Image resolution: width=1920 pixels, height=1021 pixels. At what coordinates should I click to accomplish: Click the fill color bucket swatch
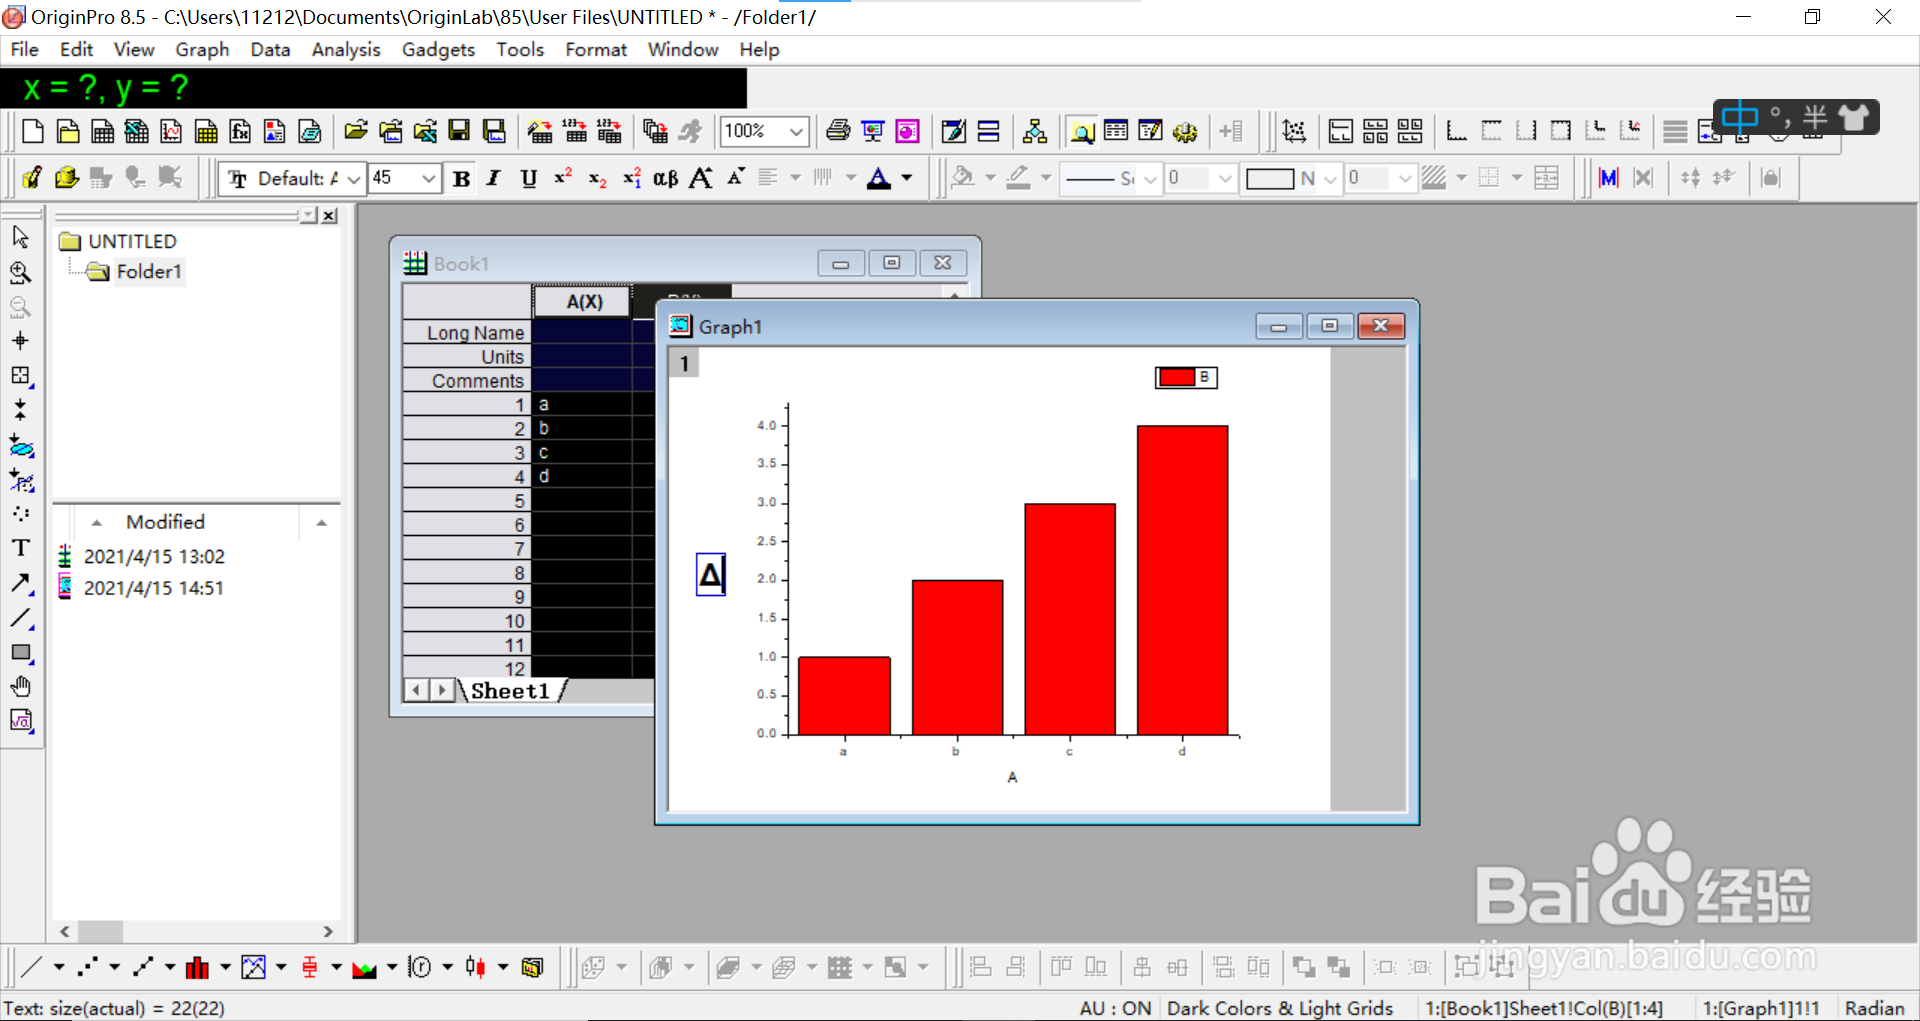[962, 178]
